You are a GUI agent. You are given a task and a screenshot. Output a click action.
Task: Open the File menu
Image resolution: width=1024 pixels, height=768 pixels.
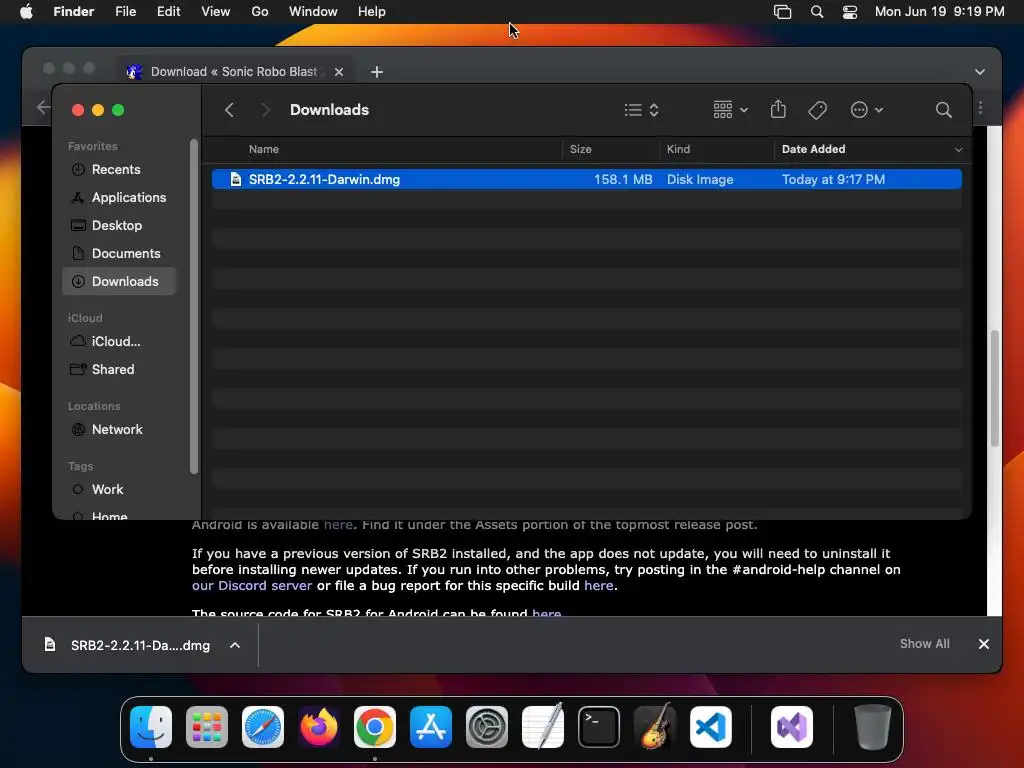click(x=125, y=12)
